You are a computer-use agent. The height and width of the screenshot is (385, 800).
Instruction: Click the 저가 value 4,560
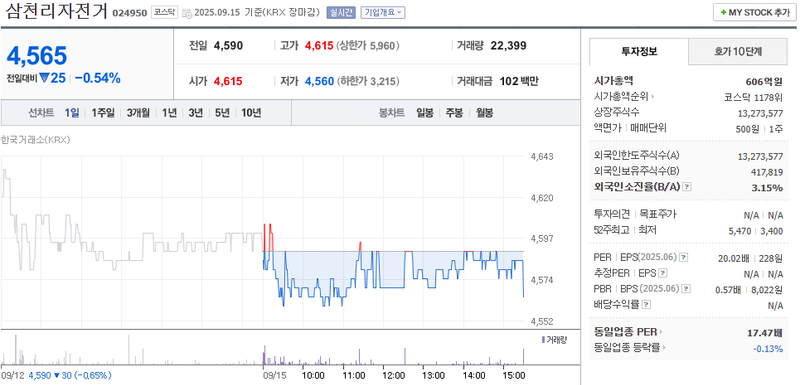pos(319,81)
